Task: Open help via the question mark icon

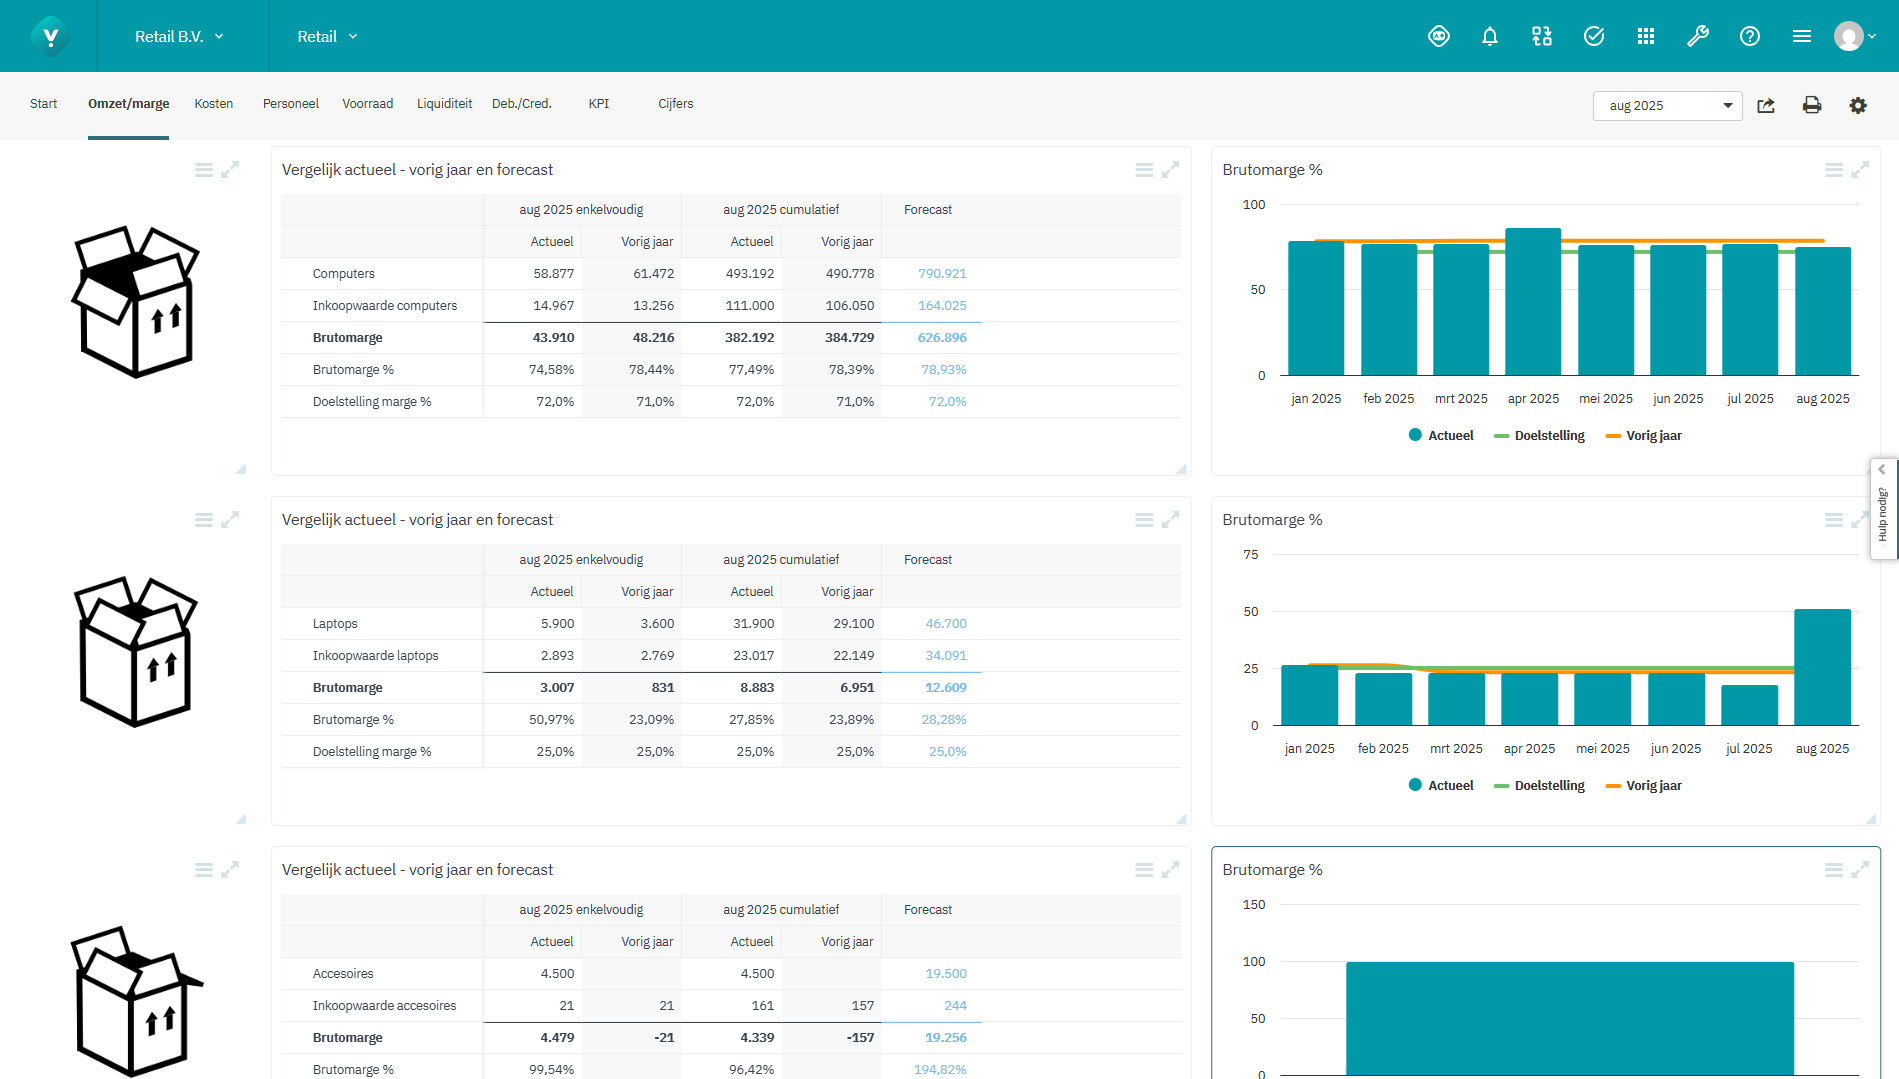Action: (x=1750, y=36)
